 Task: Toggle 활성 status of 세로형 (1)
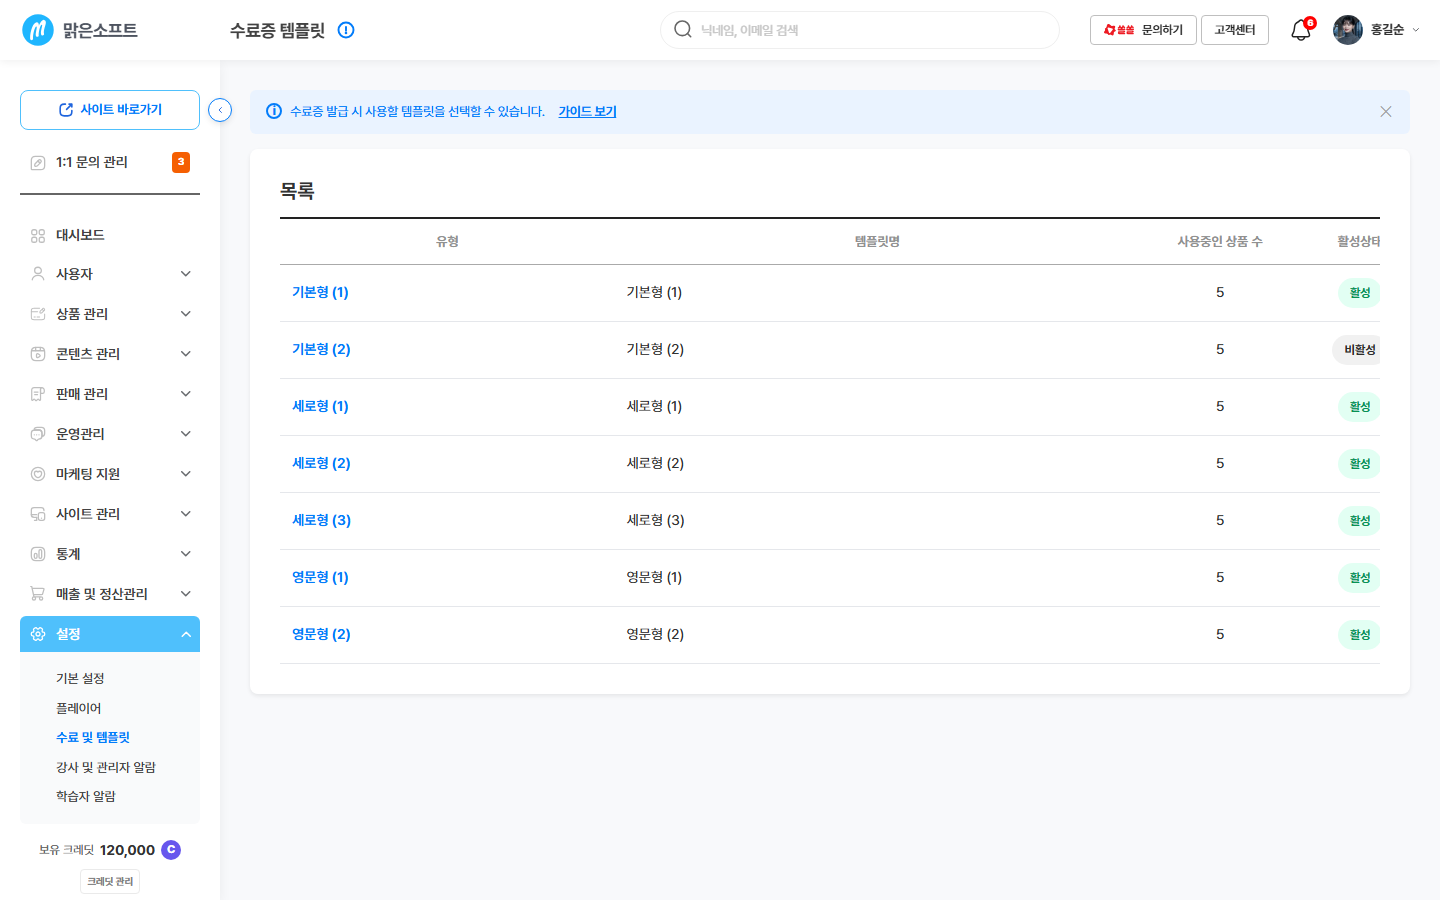tap(1359, 407)
